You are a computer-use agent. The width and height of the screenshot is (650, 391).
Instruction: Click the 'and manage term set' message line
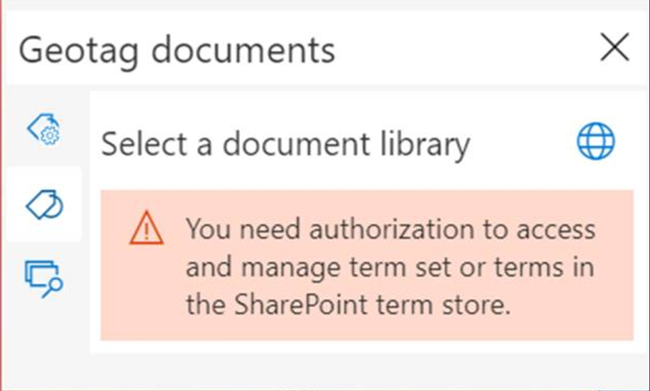(390, 267)
